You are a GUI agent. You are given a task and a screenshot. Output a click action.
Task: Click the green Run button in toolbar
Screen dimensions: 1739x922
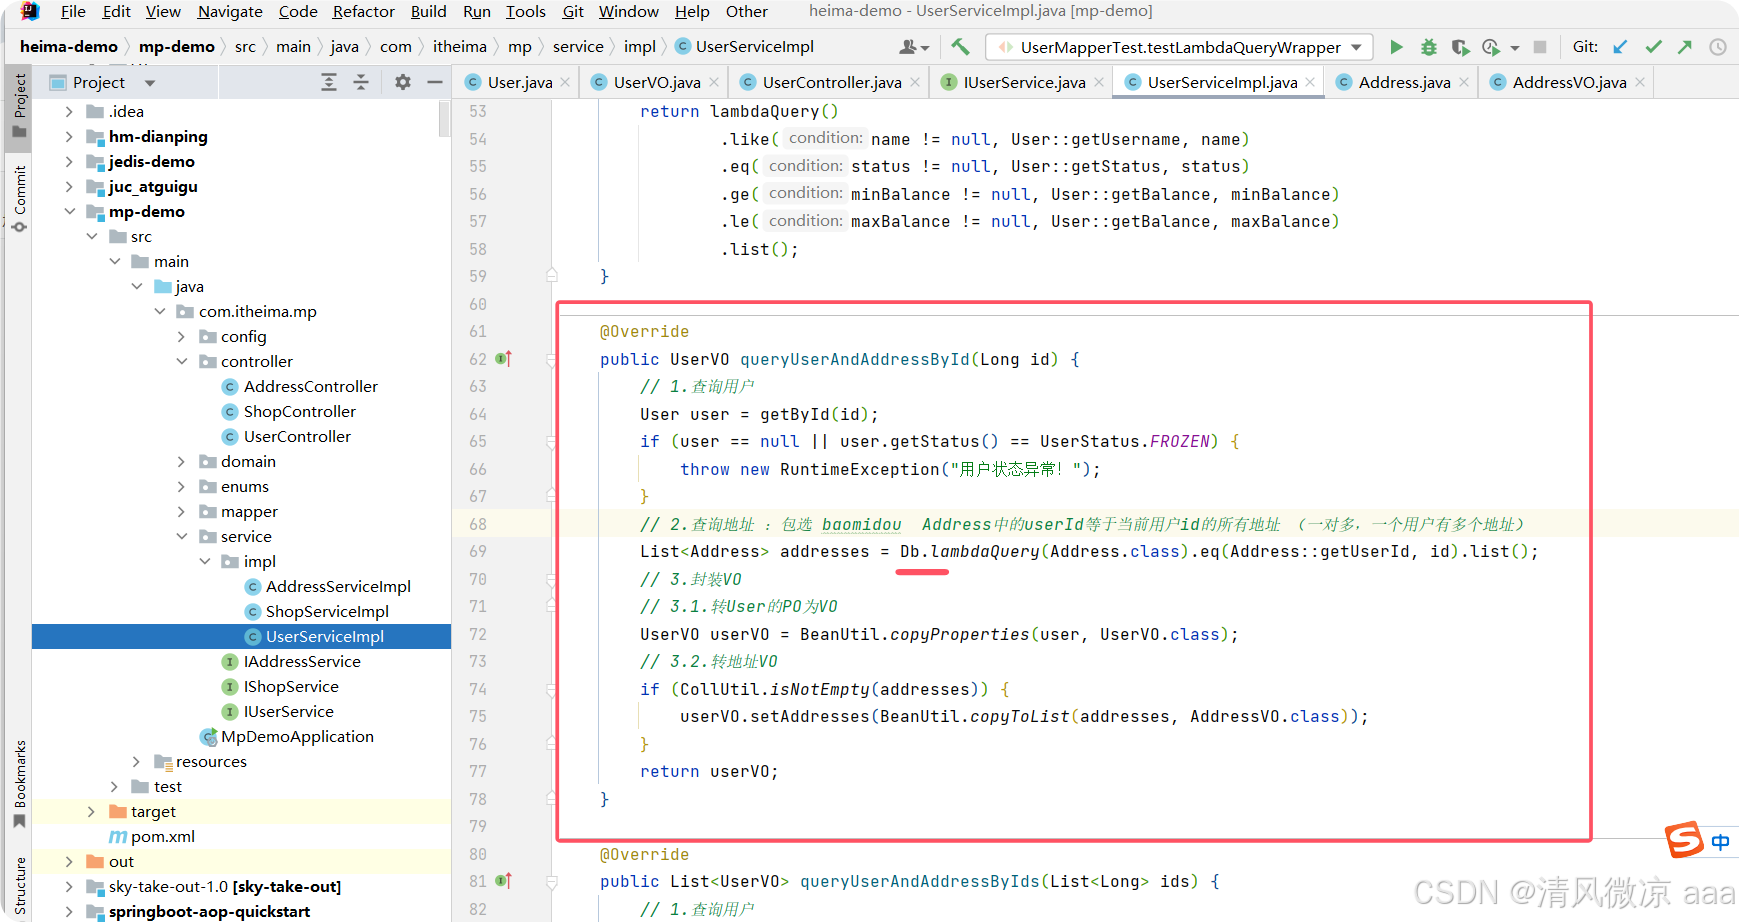[x=1396, y=47]
